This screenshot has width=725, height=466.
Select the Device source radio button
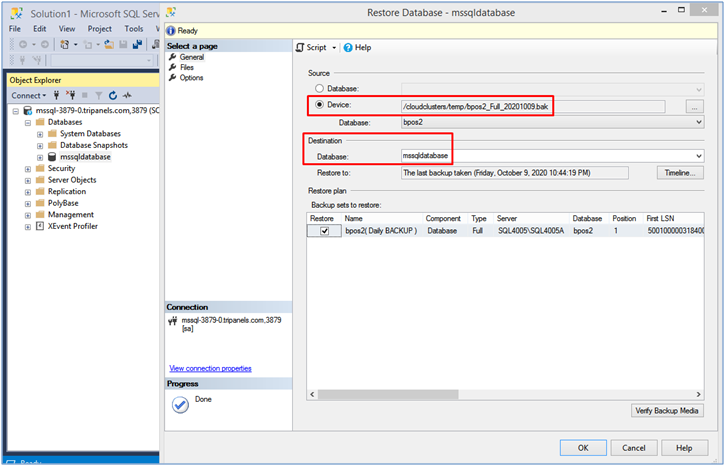coord(321,105)
